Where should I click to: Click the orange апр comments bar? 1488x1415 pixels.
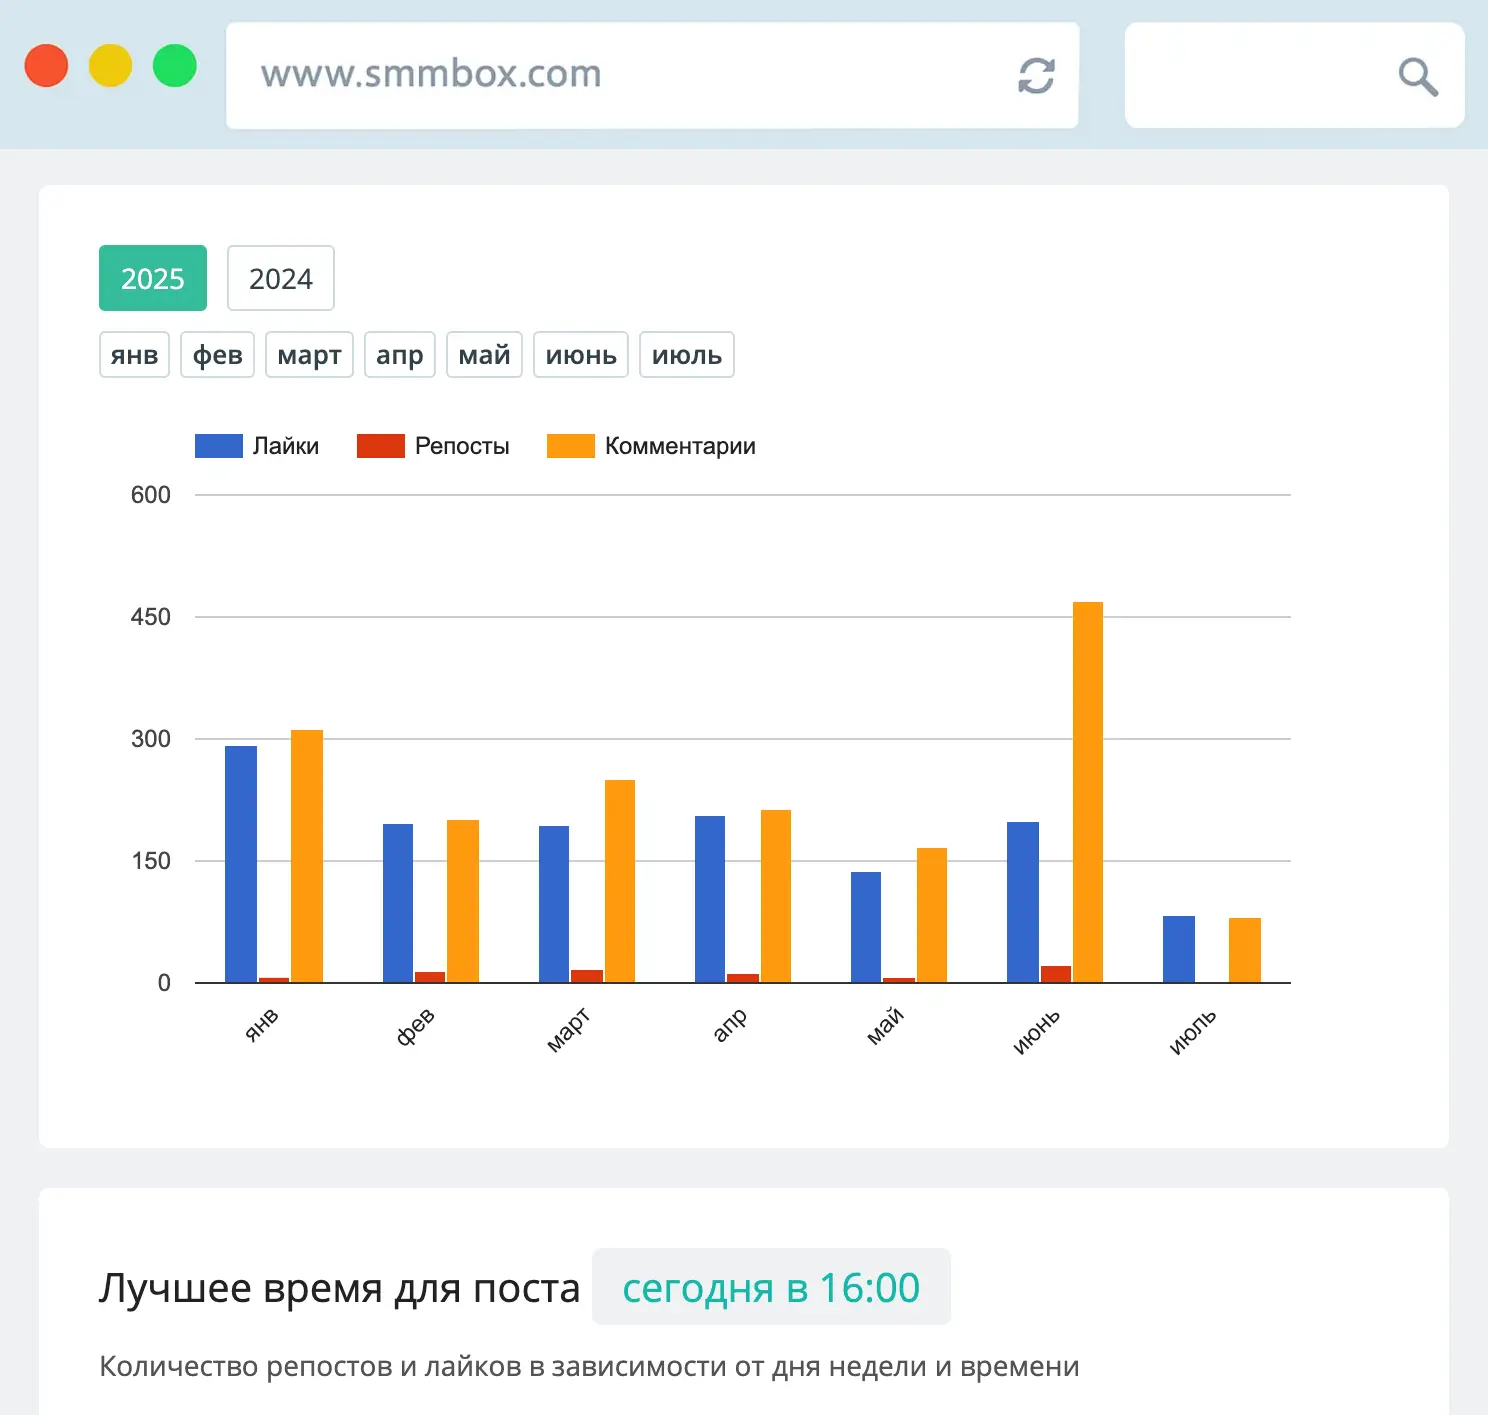(776, 896)
